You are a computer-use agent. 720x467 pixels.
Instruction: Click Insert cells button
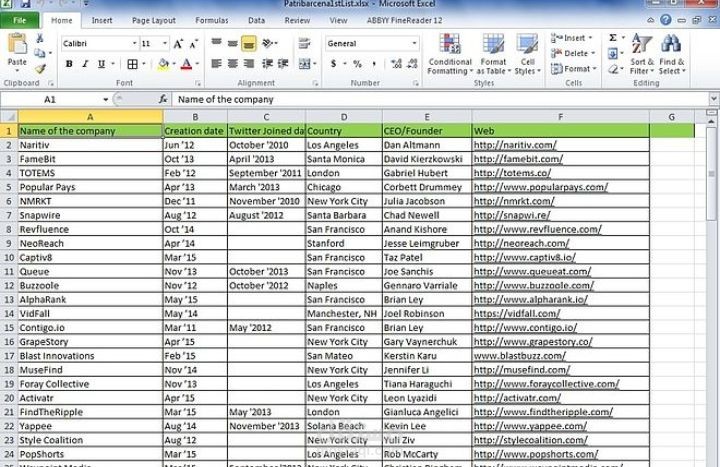(x=572, y=38)
